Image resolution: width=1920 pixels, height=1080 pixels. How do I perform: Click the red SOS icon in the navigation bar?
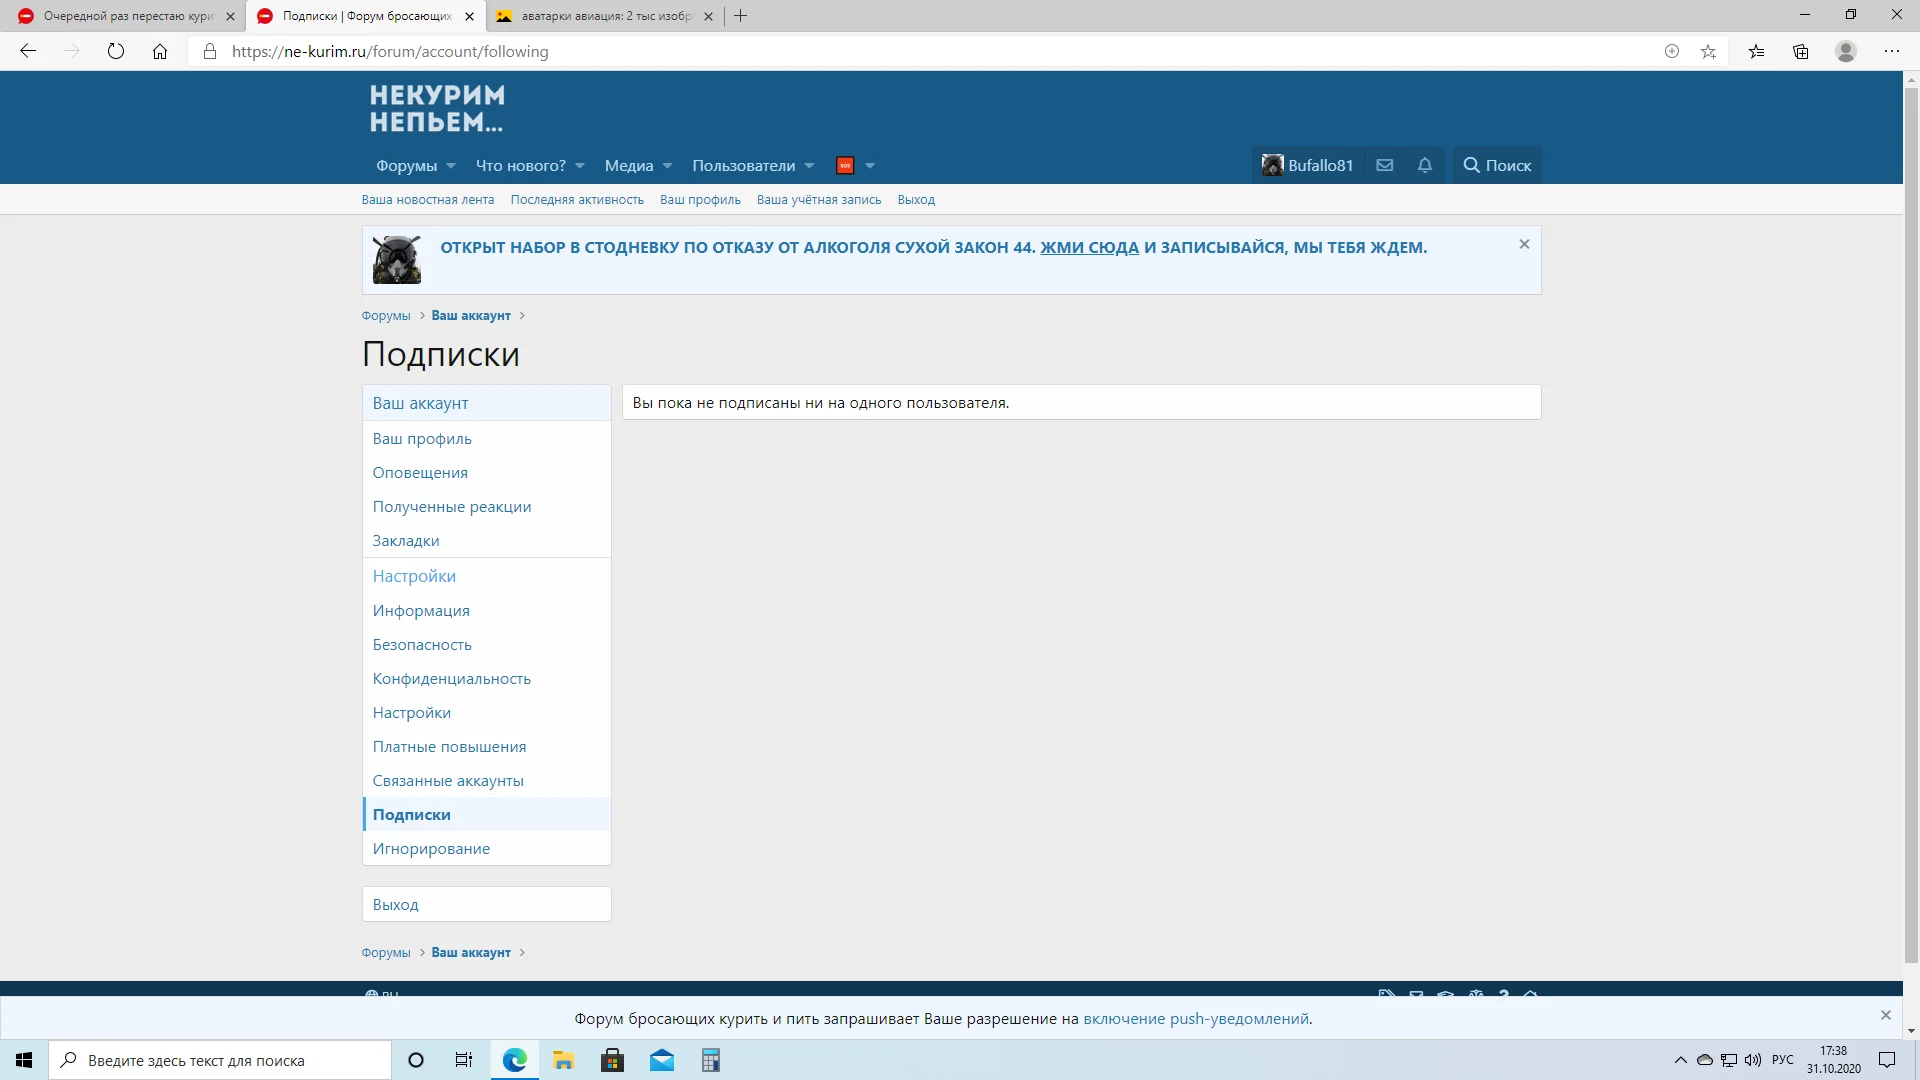pos(846,165)
